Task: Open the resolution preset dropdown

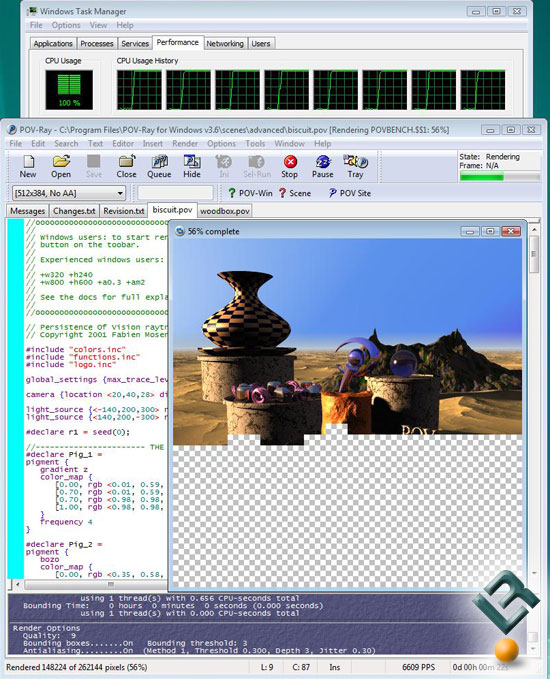Action: tap(69, 193)
